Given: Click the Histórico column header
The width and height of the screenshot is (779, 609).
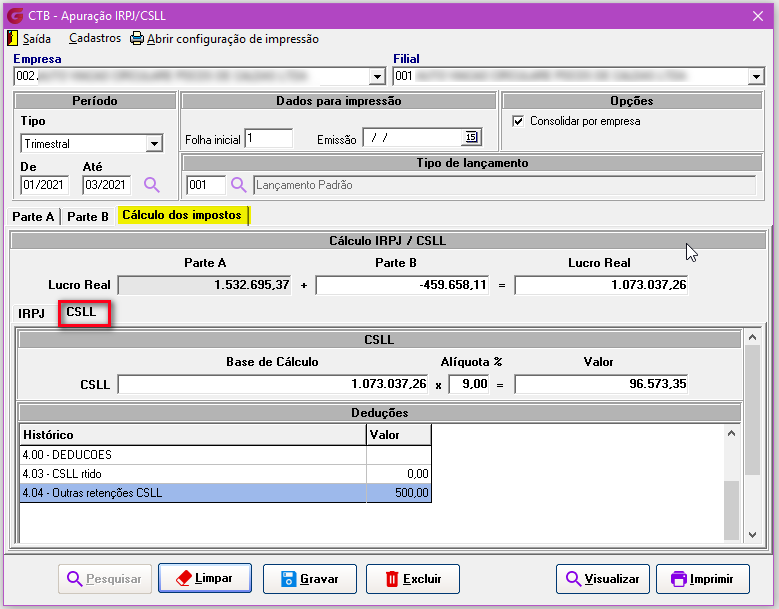Looking at the screenshot, I should (193, 435).
